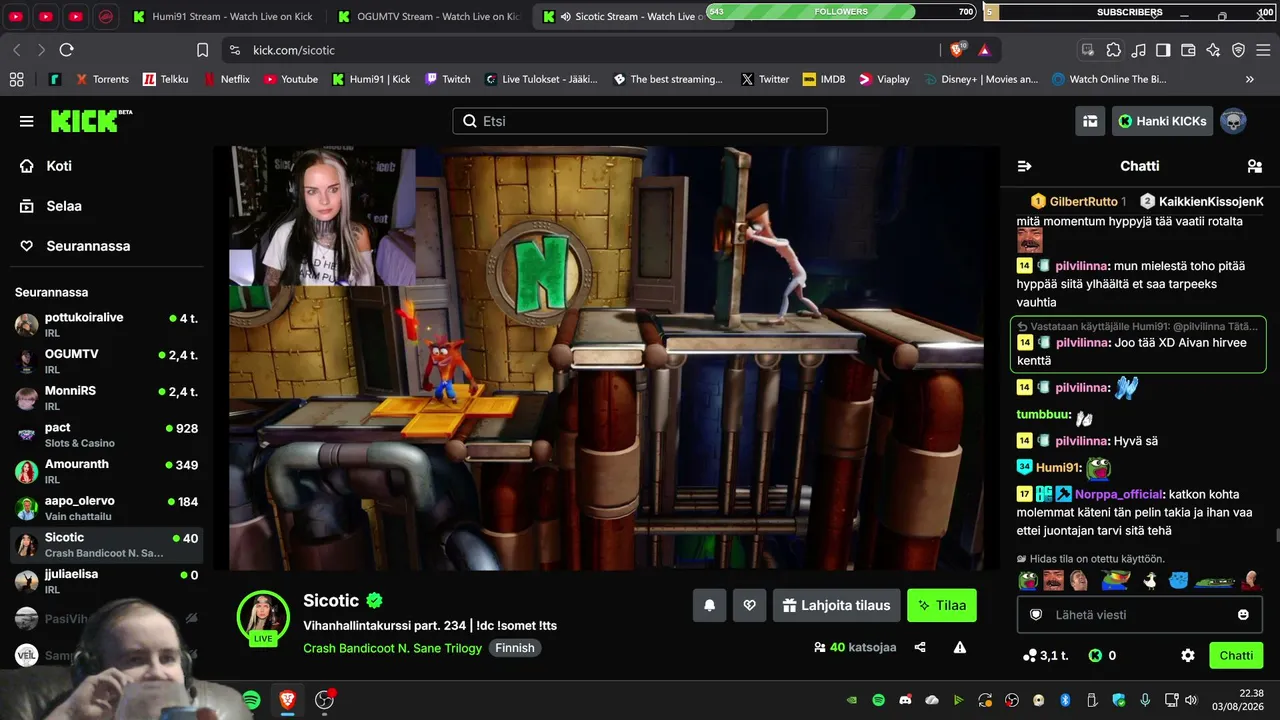The width and height of the screenshot is (1280, 720).
Task: Click the KICKs balance icon showing 0
Action: coord(1095,656)
